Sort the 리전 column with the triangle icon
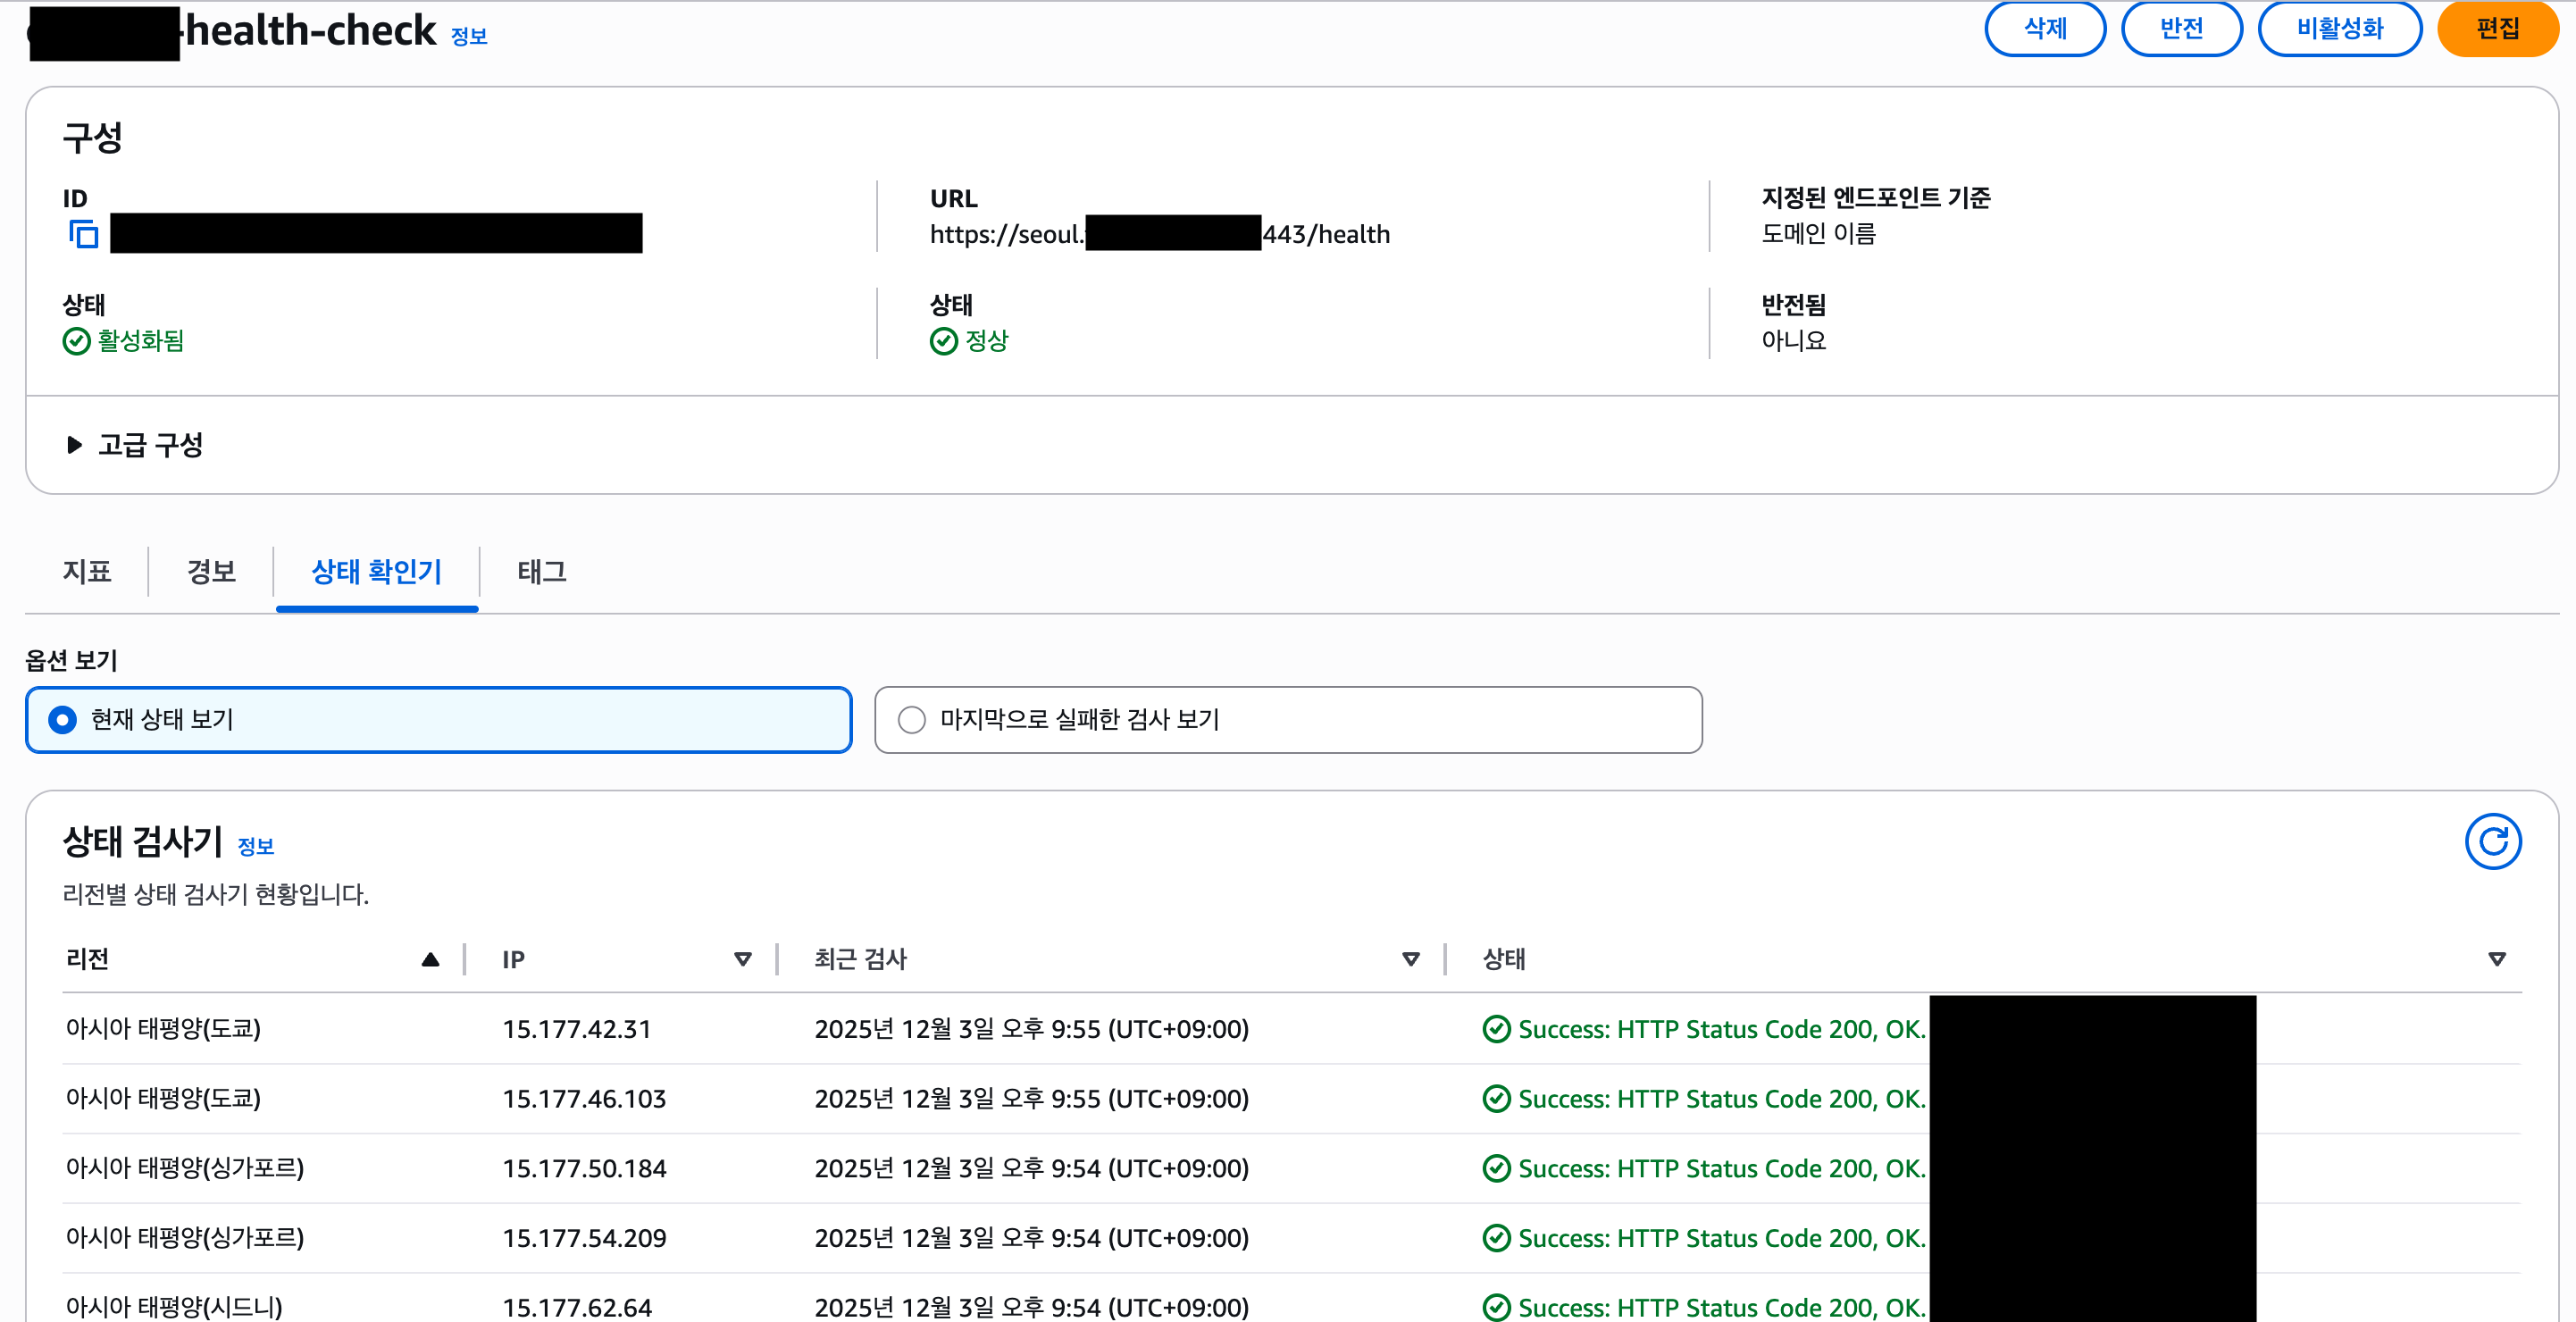The height and width of the screenshot is (1322, 2576). pyautogui.click(x=430, y=958)
